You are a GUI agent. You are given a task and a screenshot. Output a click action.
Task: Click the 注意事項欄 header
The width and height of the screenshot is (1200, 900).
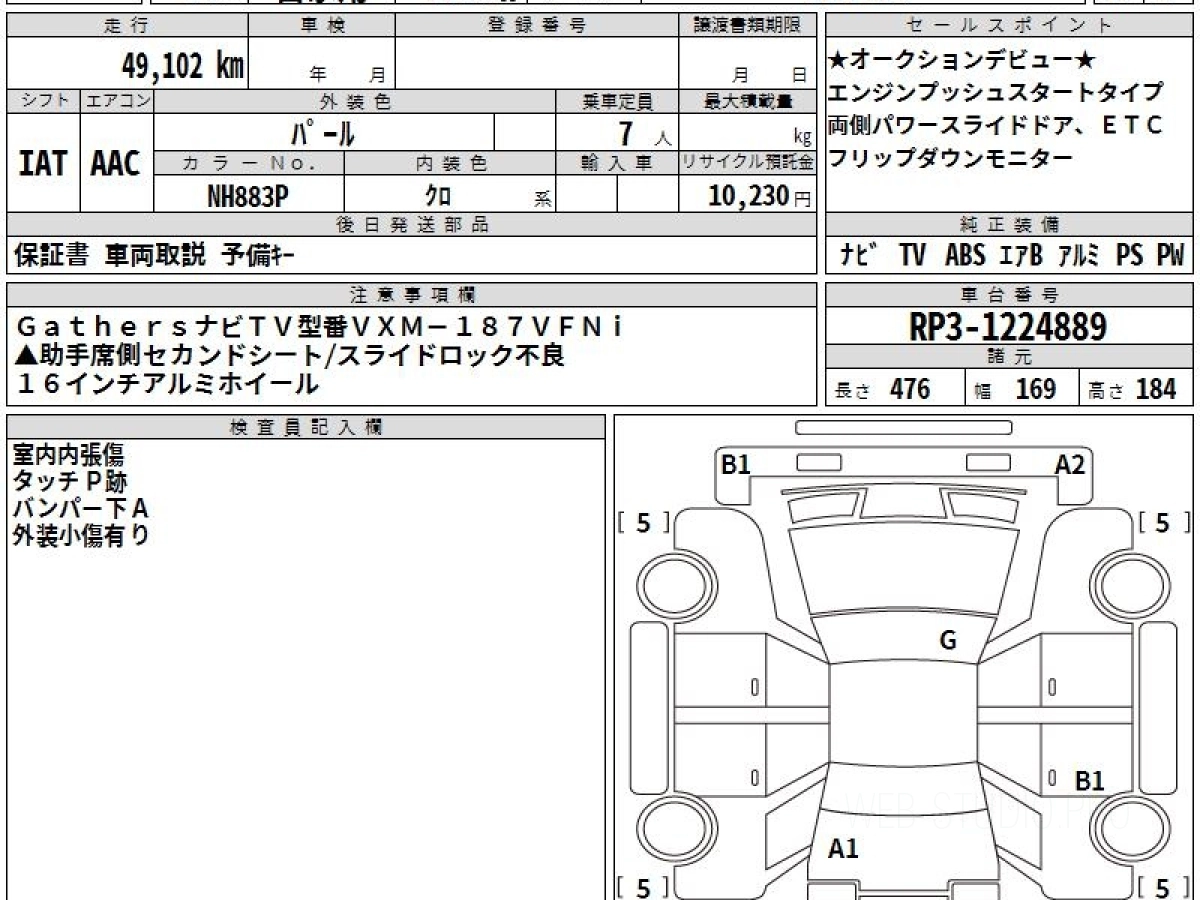[x=411, y=294]
